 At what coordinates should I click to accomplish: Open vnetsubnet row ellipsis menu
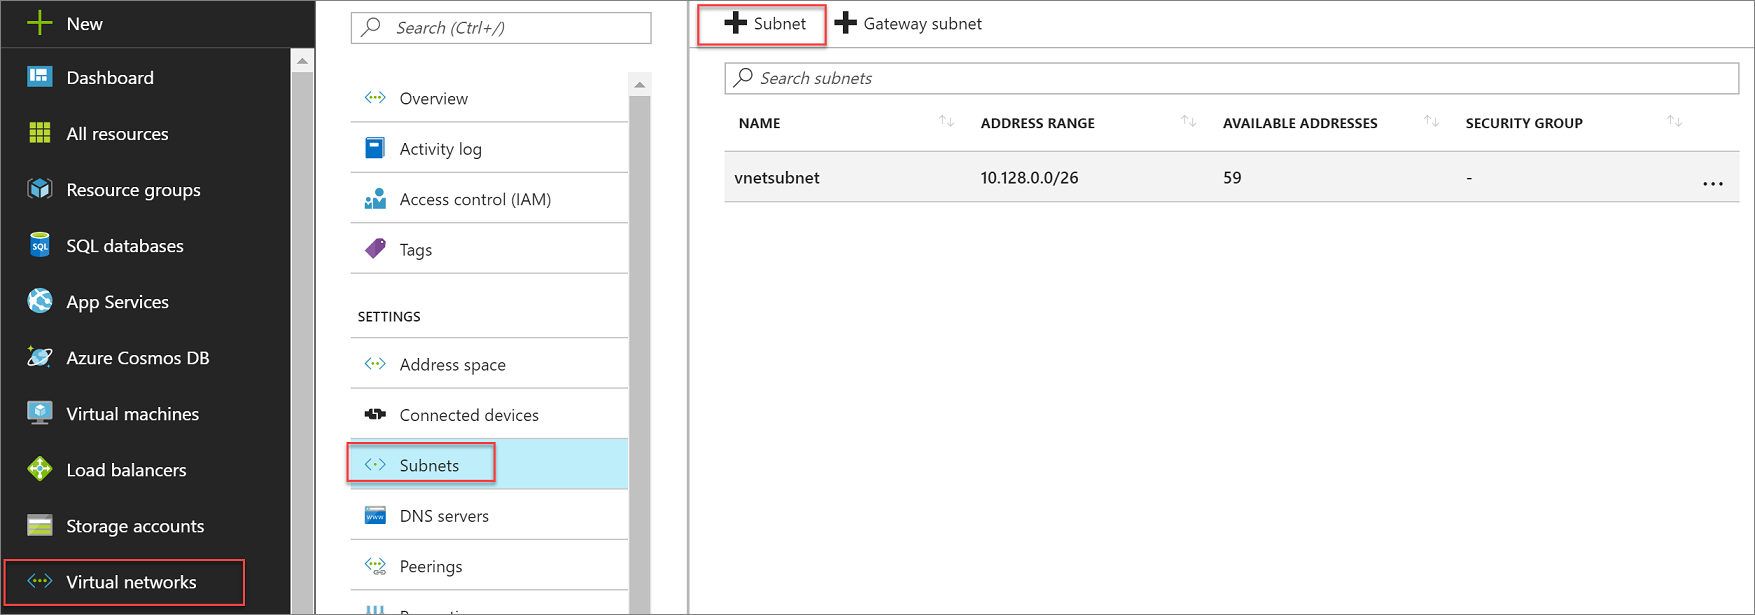coord(1712,182)
